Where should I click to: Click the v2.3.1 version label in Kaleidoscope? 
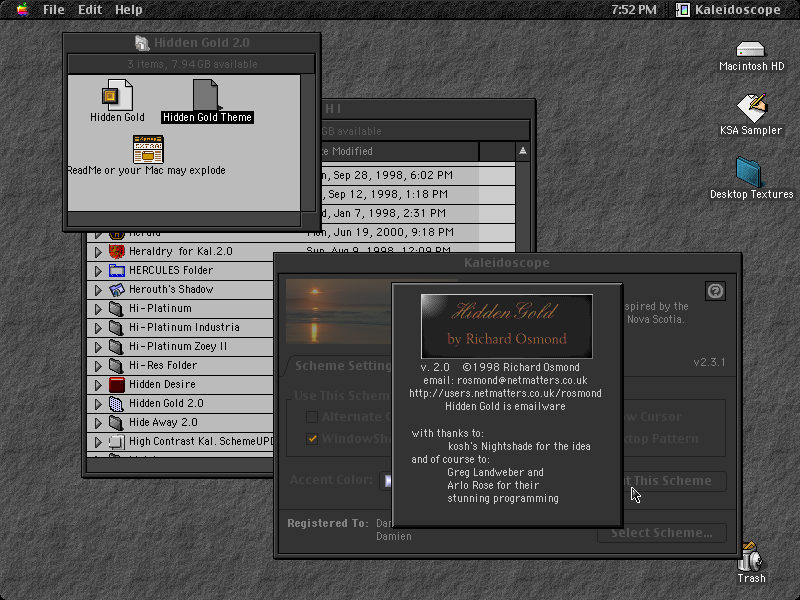[x=709, y=362]
